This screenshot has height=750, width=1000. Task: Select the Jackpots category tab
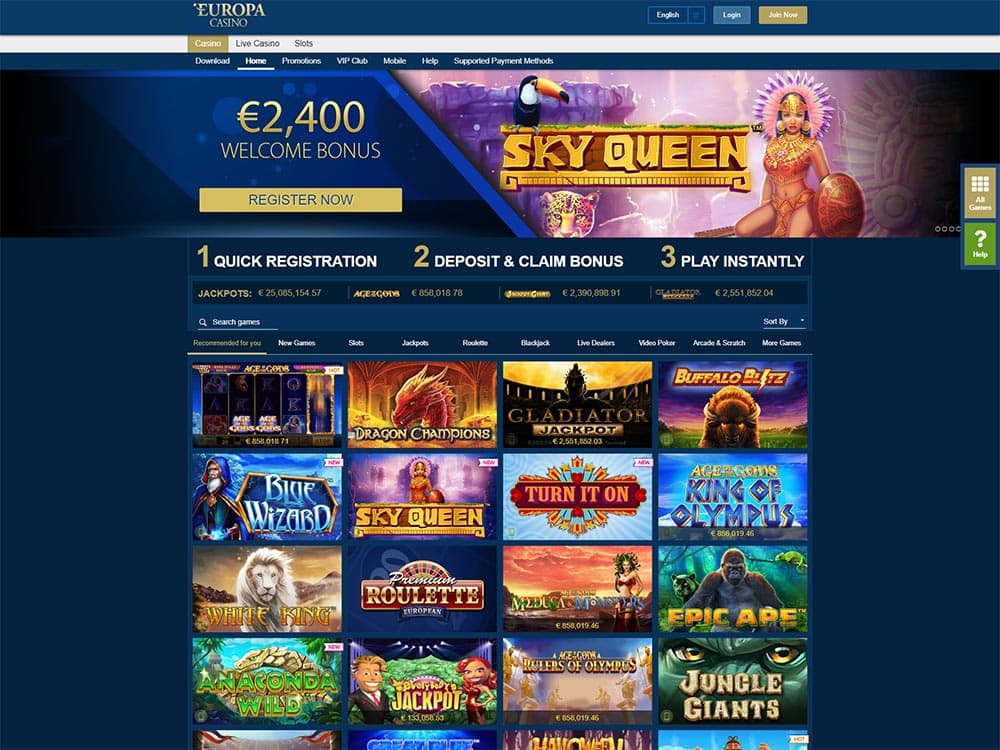[x=415, y=343]
